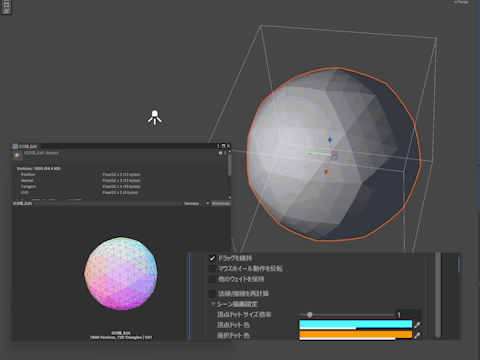Click the Vertices count heading text
The image size is (480, 360).
tap(39, 169)
